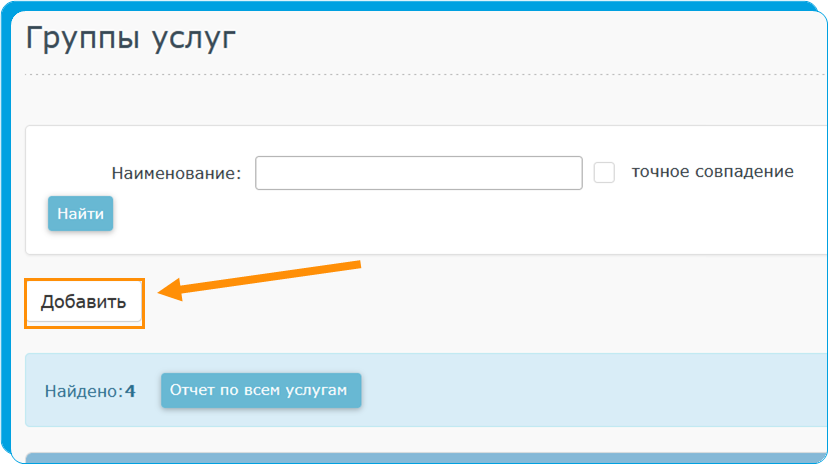Click the word Найдено in results bar

[82, 391]
